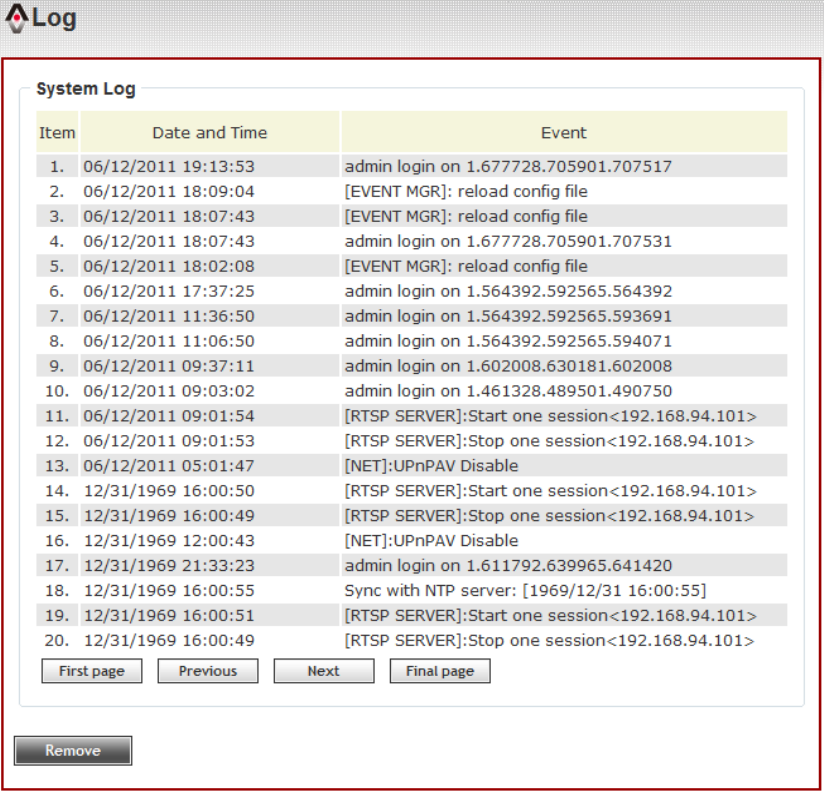Select timestamp 06/12/2011 09:37:11

[x=169, y=366]
